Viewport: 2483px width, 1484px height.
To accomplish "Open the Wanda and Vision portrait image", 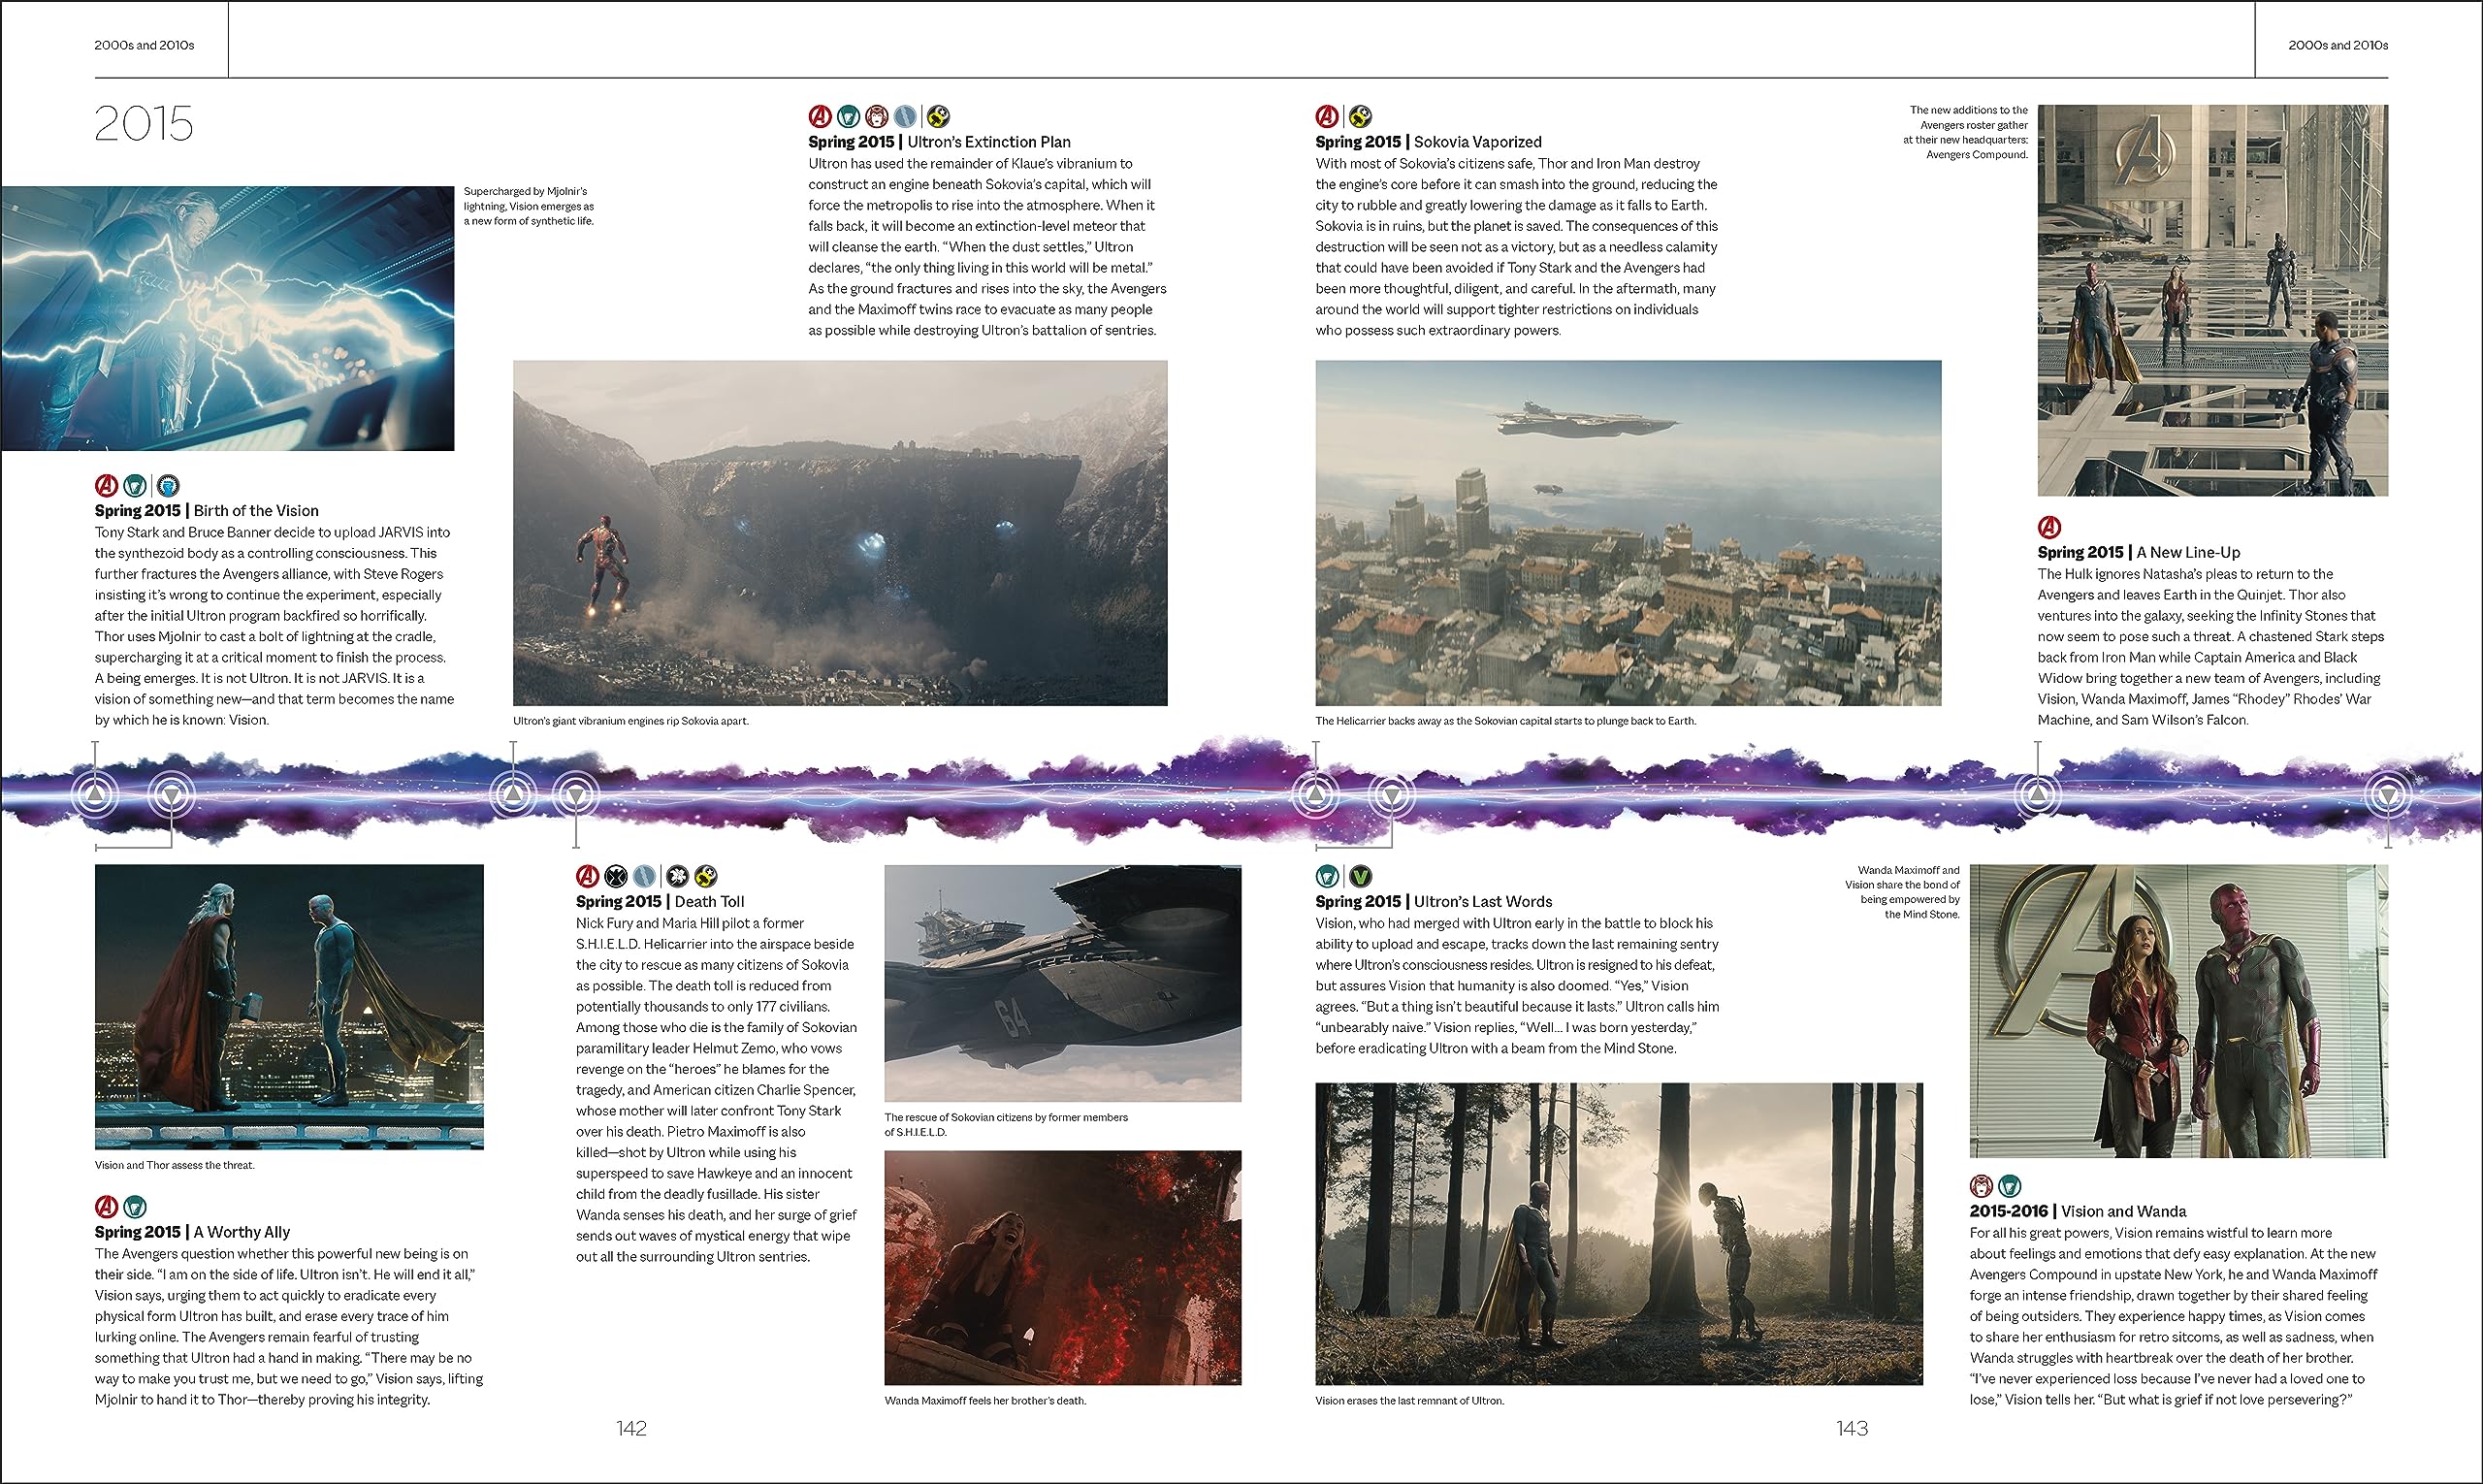I will click(x=2179, y=1011).
